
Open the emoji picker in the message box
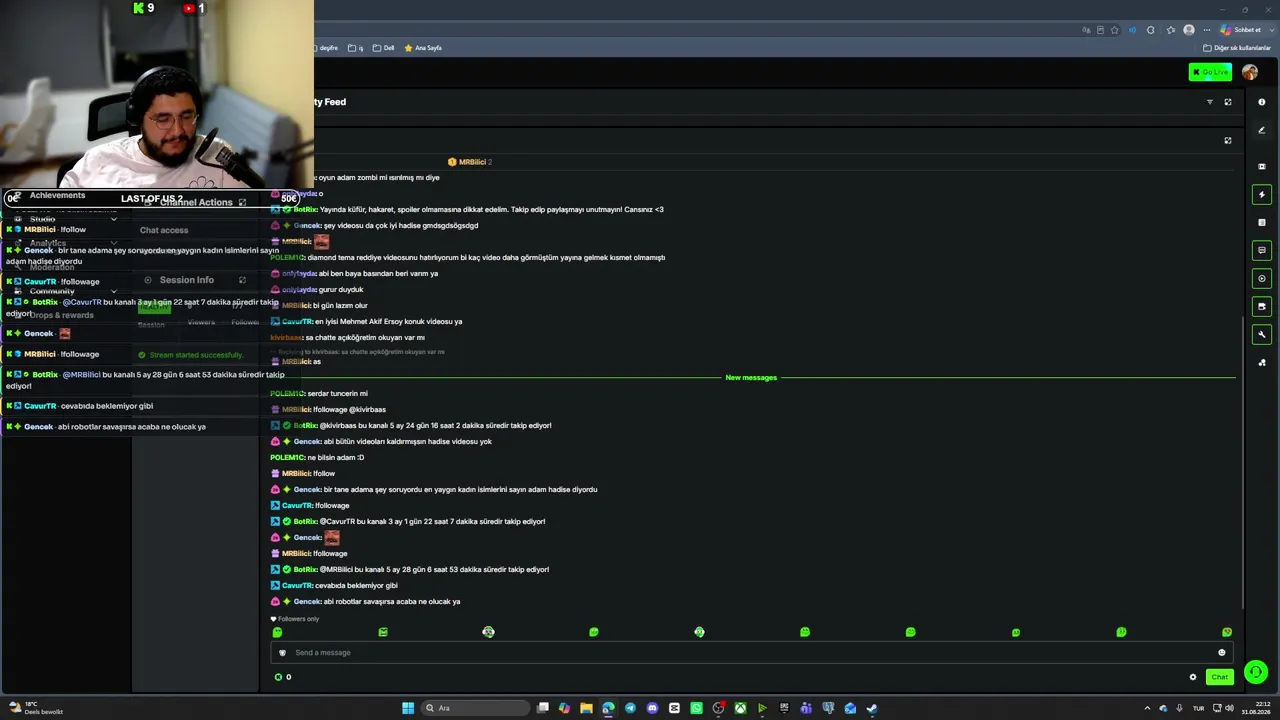(x=1221, y=652)
